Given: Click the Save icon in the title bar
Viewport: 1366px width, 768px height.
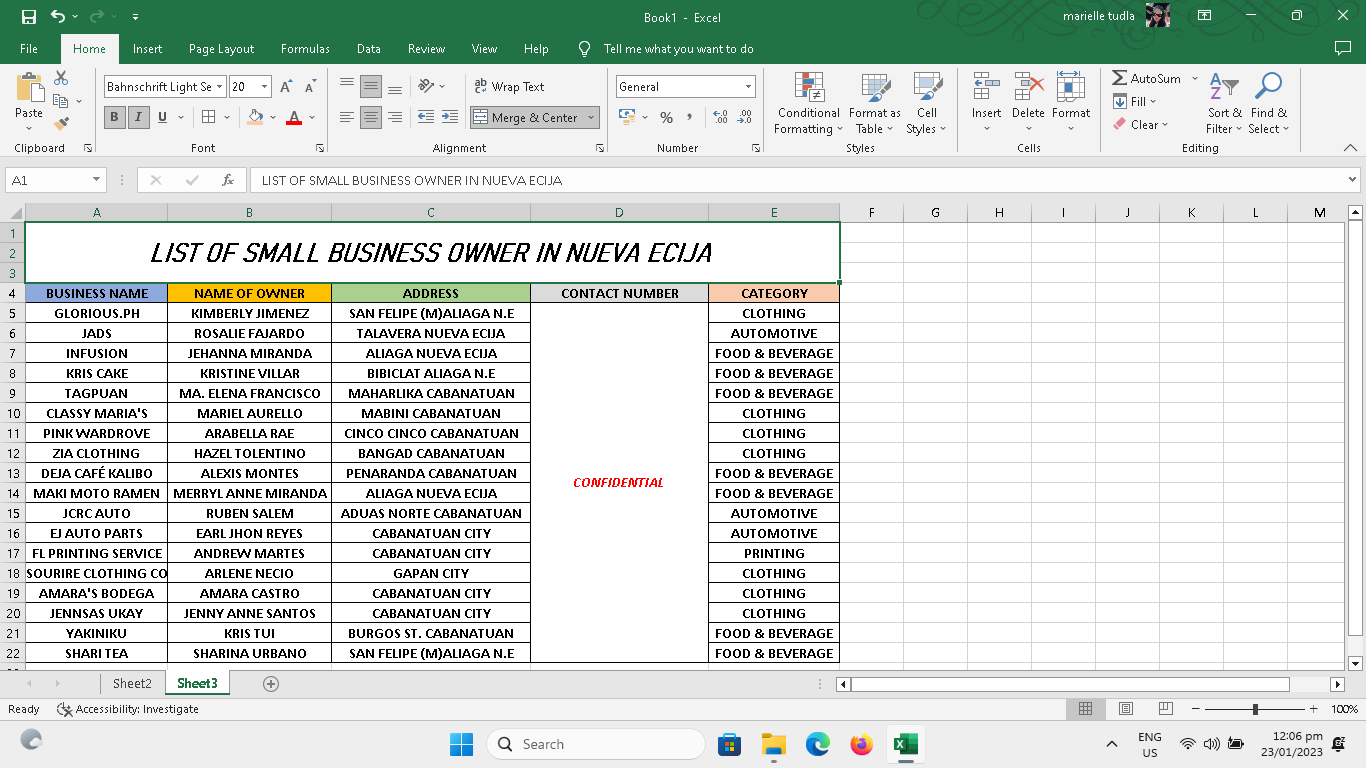Looking at the screenshot, I should 29,17.
